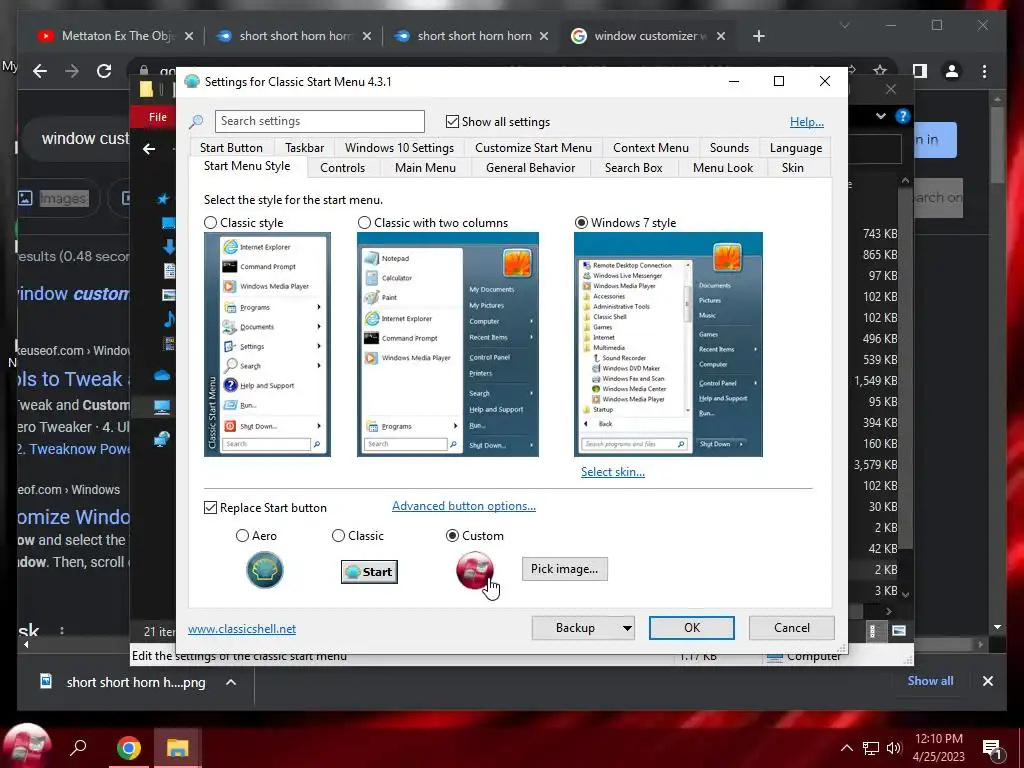This screenshot has height=768, width=1024.
Task: Visit www.classicshell.net link
Action: pyautogui.click(x=242, y=629)
